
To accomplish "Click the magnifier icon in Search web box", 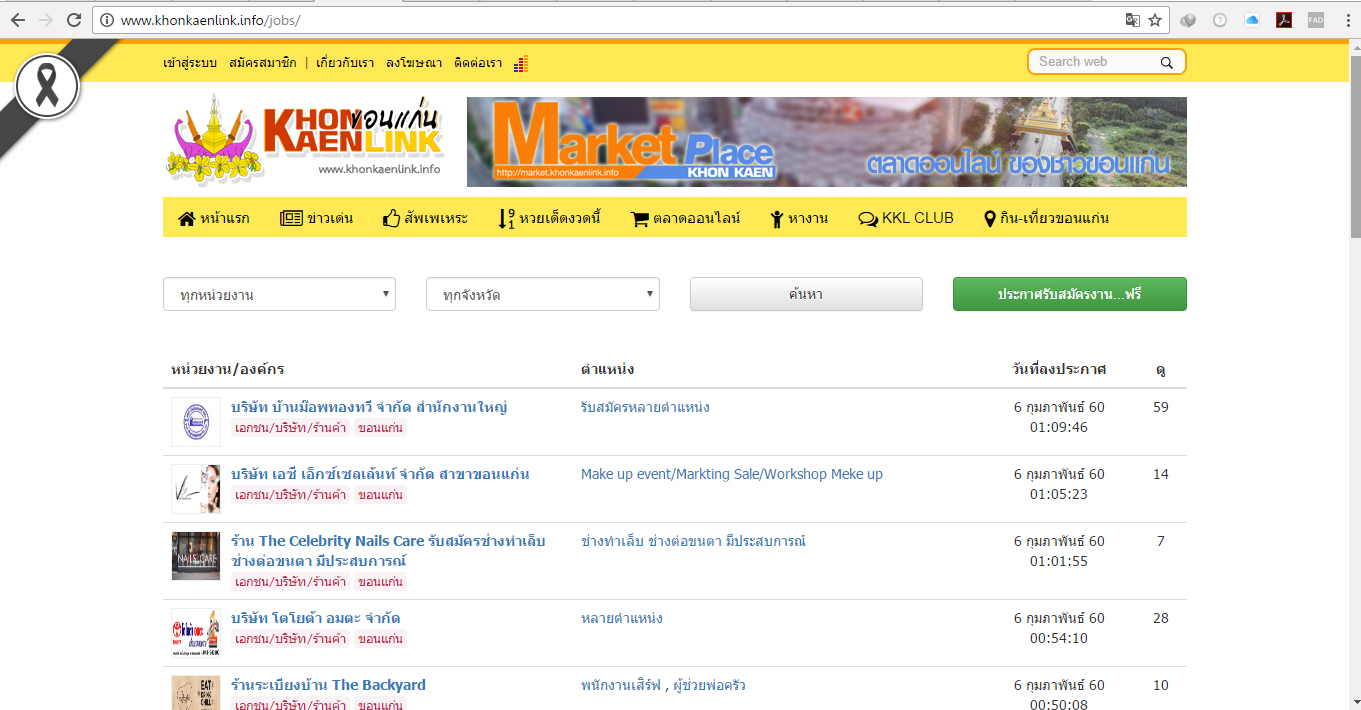I will point(1166,62).
